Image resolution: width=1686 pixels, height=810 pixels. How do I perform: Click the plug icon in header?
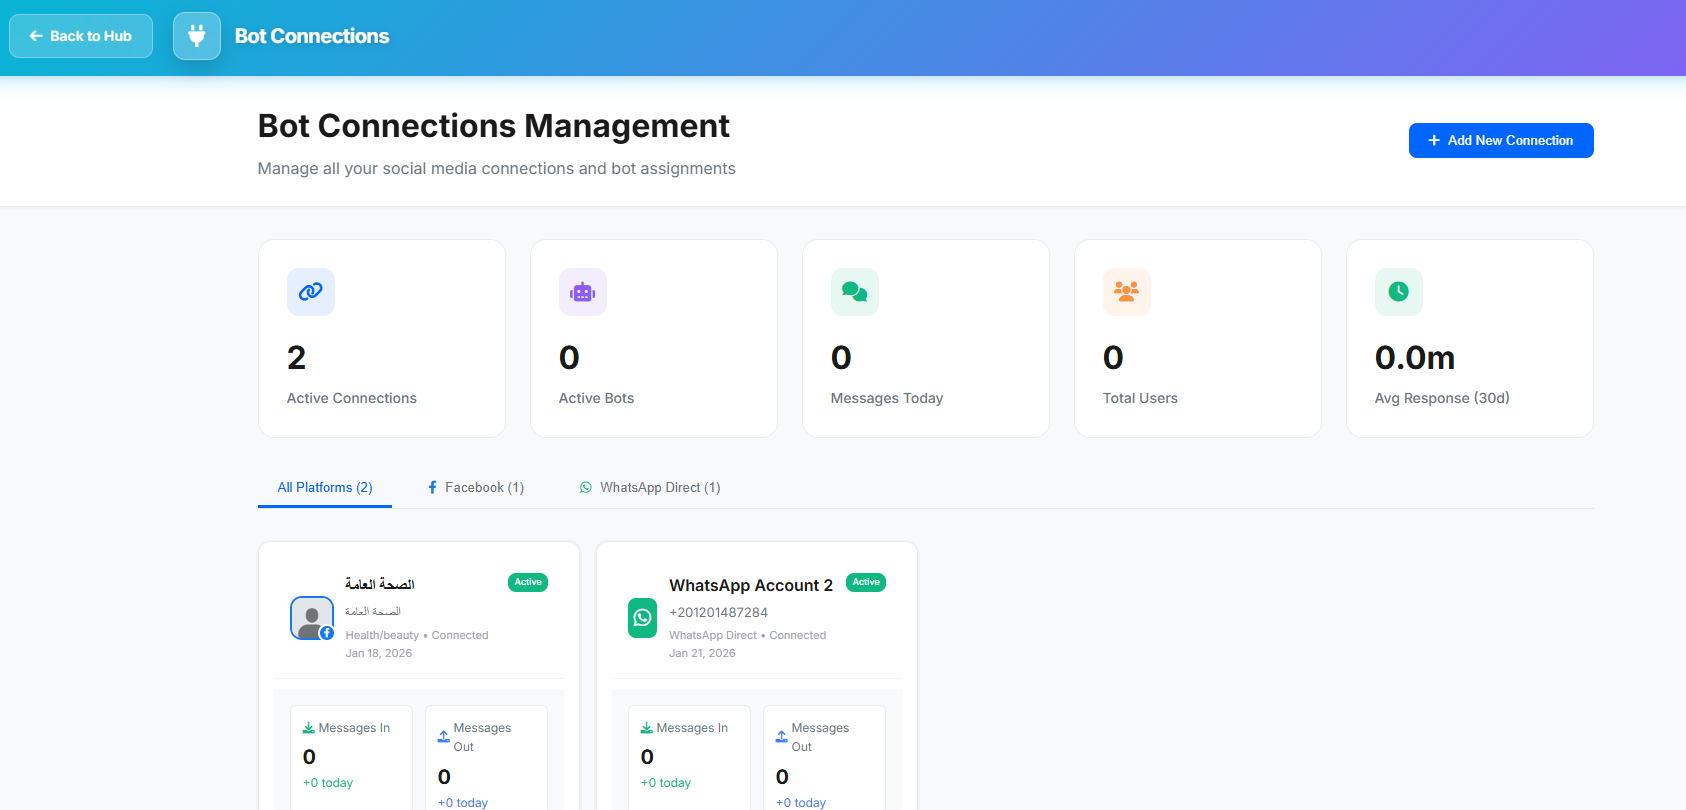tap(197, 36)
